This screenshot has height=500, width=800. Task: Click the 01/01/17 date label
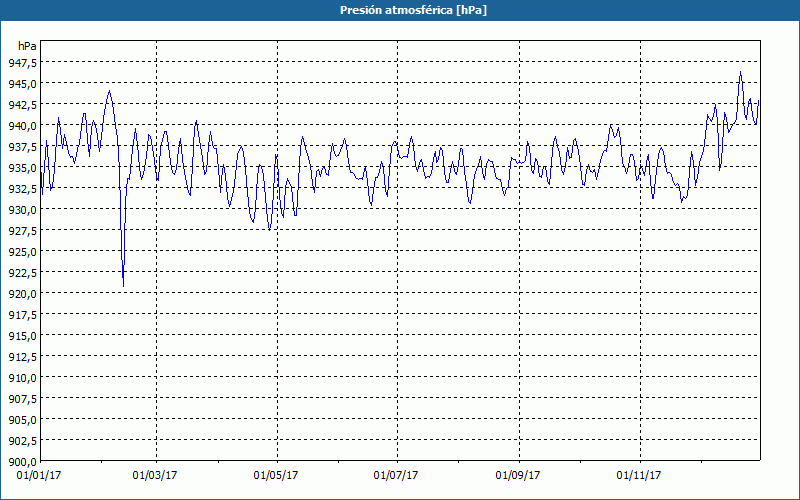tap(39, 475)
